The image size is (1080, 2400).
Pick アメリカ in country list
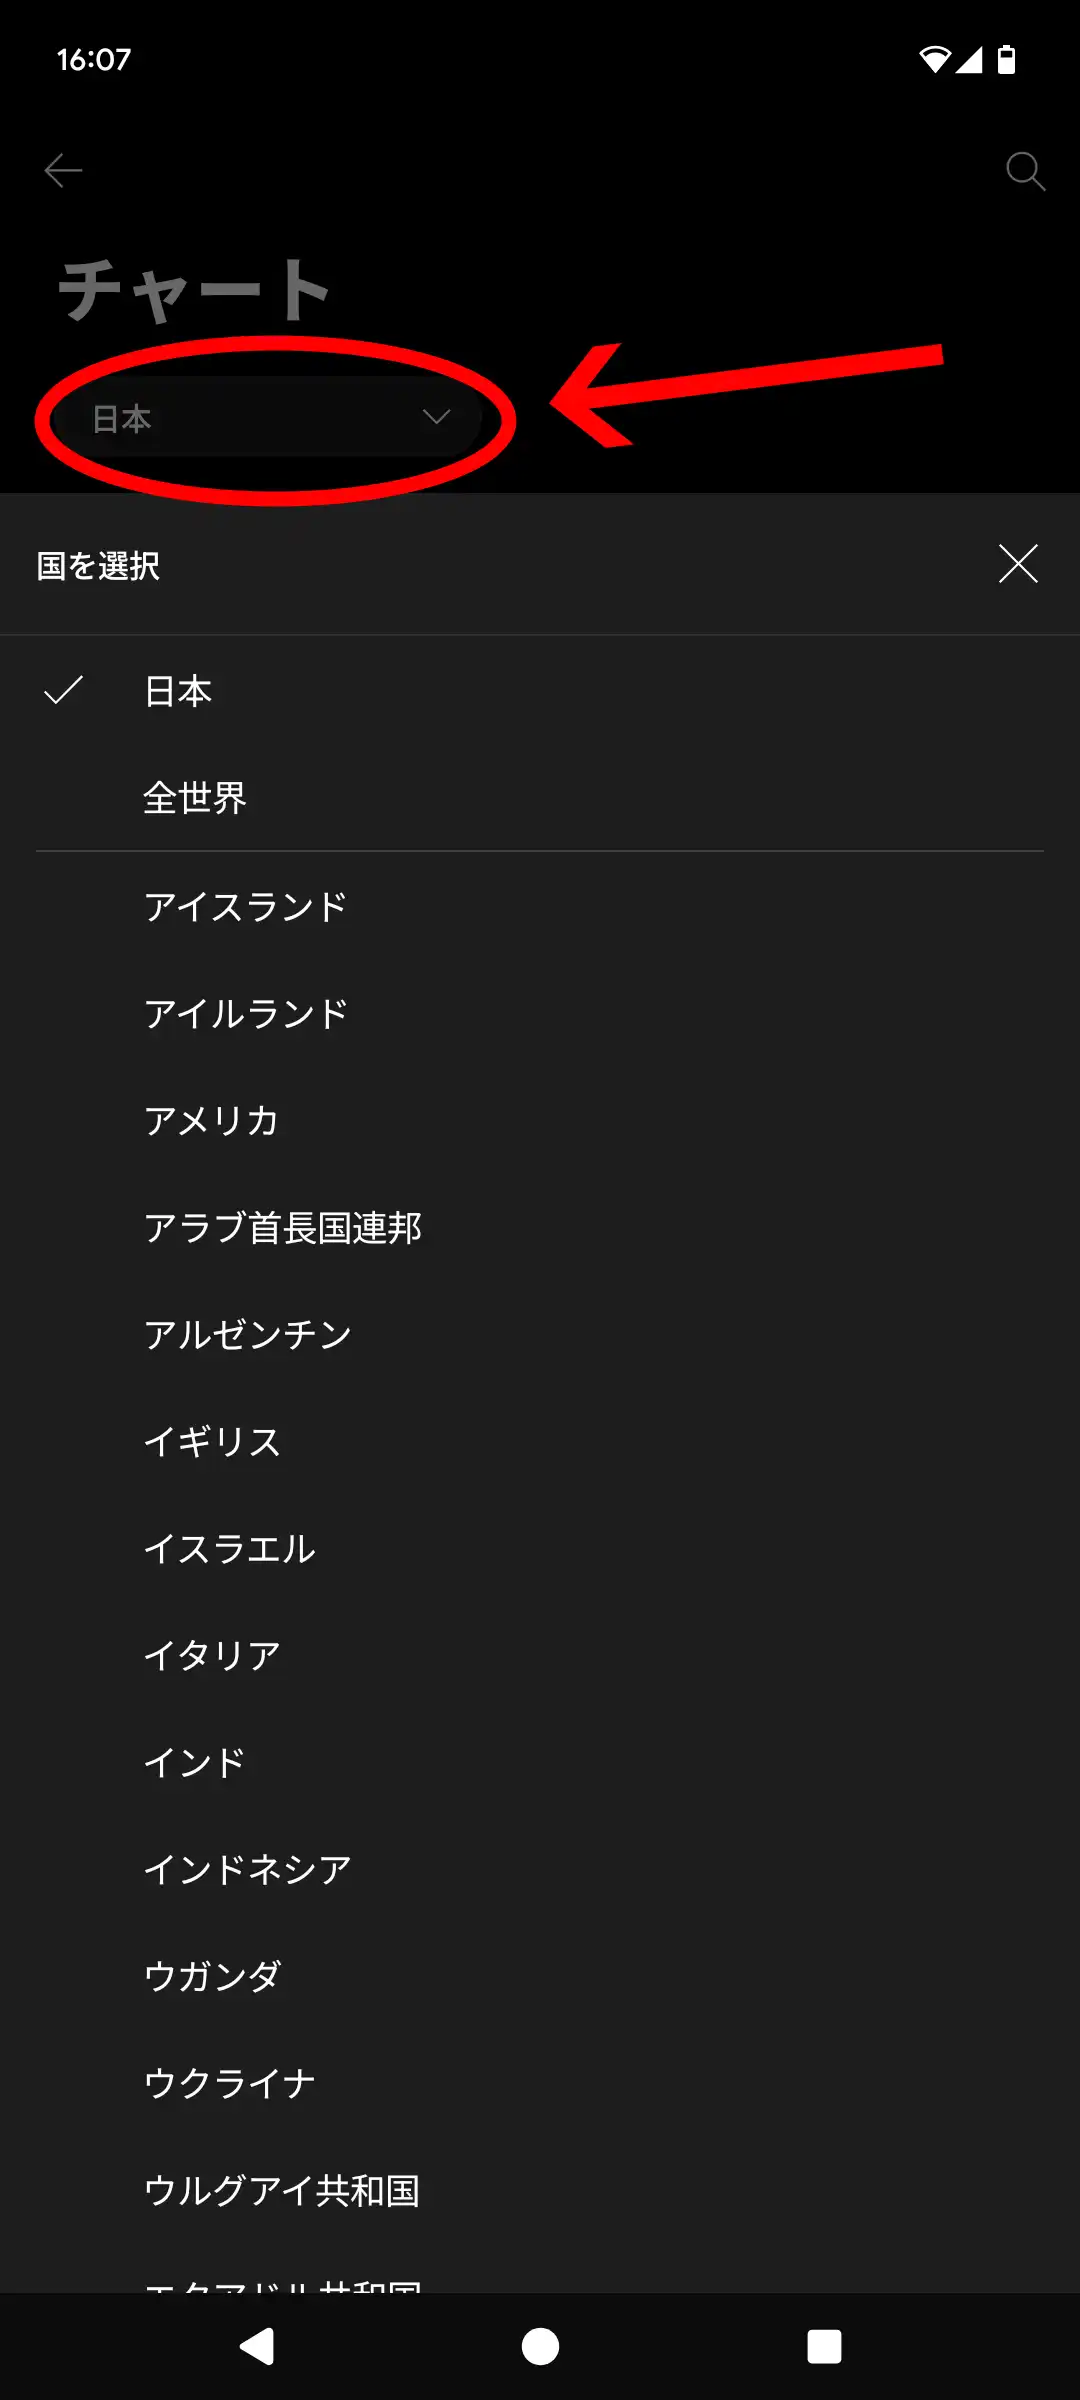(212, 1121)
